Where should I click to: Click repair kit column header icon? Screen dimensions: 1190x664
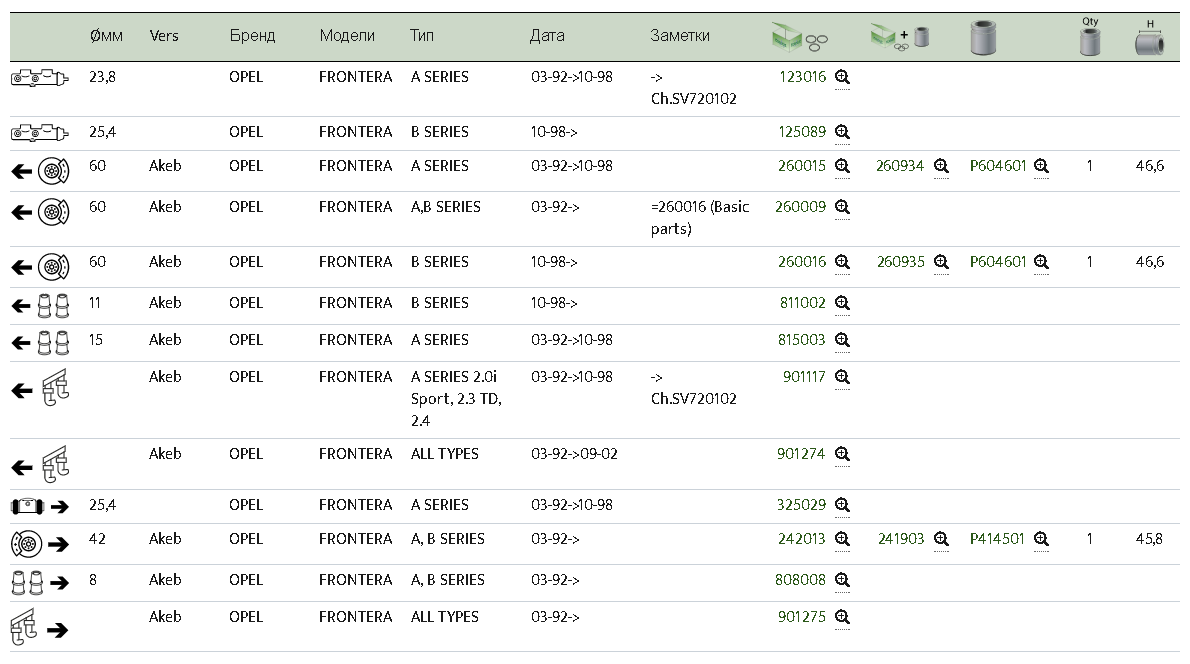coord(800,39)
